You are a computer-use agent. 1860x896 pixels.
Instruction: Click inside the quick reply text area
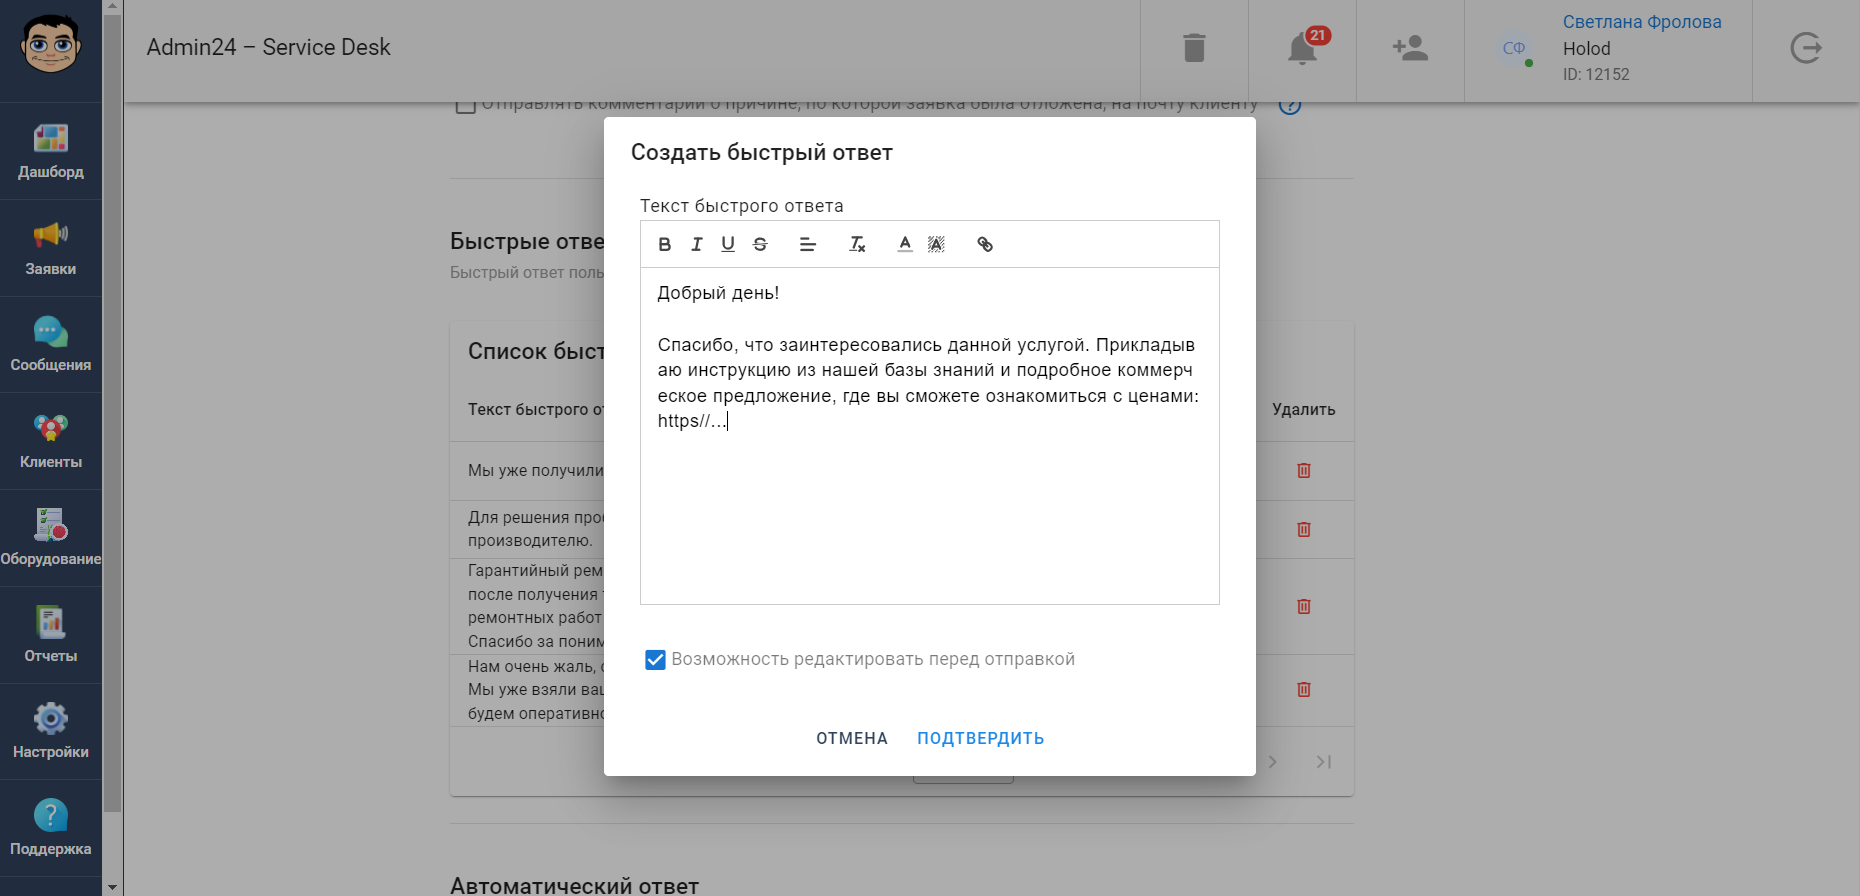[x=930, y=436]
